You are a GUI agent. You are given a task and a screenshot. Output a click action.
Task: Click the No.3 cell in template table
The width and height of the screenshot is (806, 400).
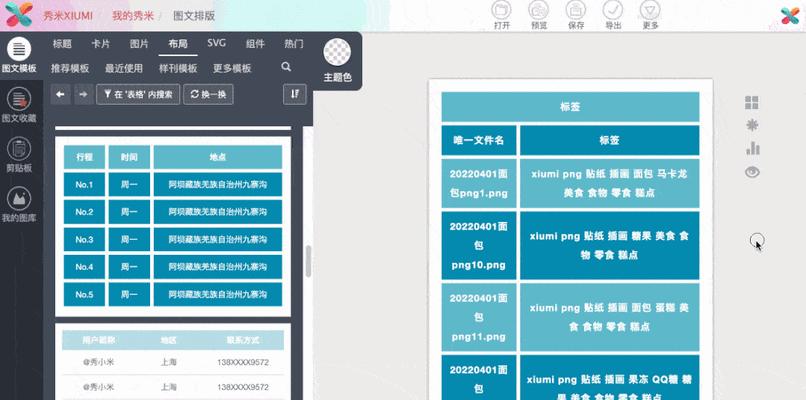pos(84,239)
